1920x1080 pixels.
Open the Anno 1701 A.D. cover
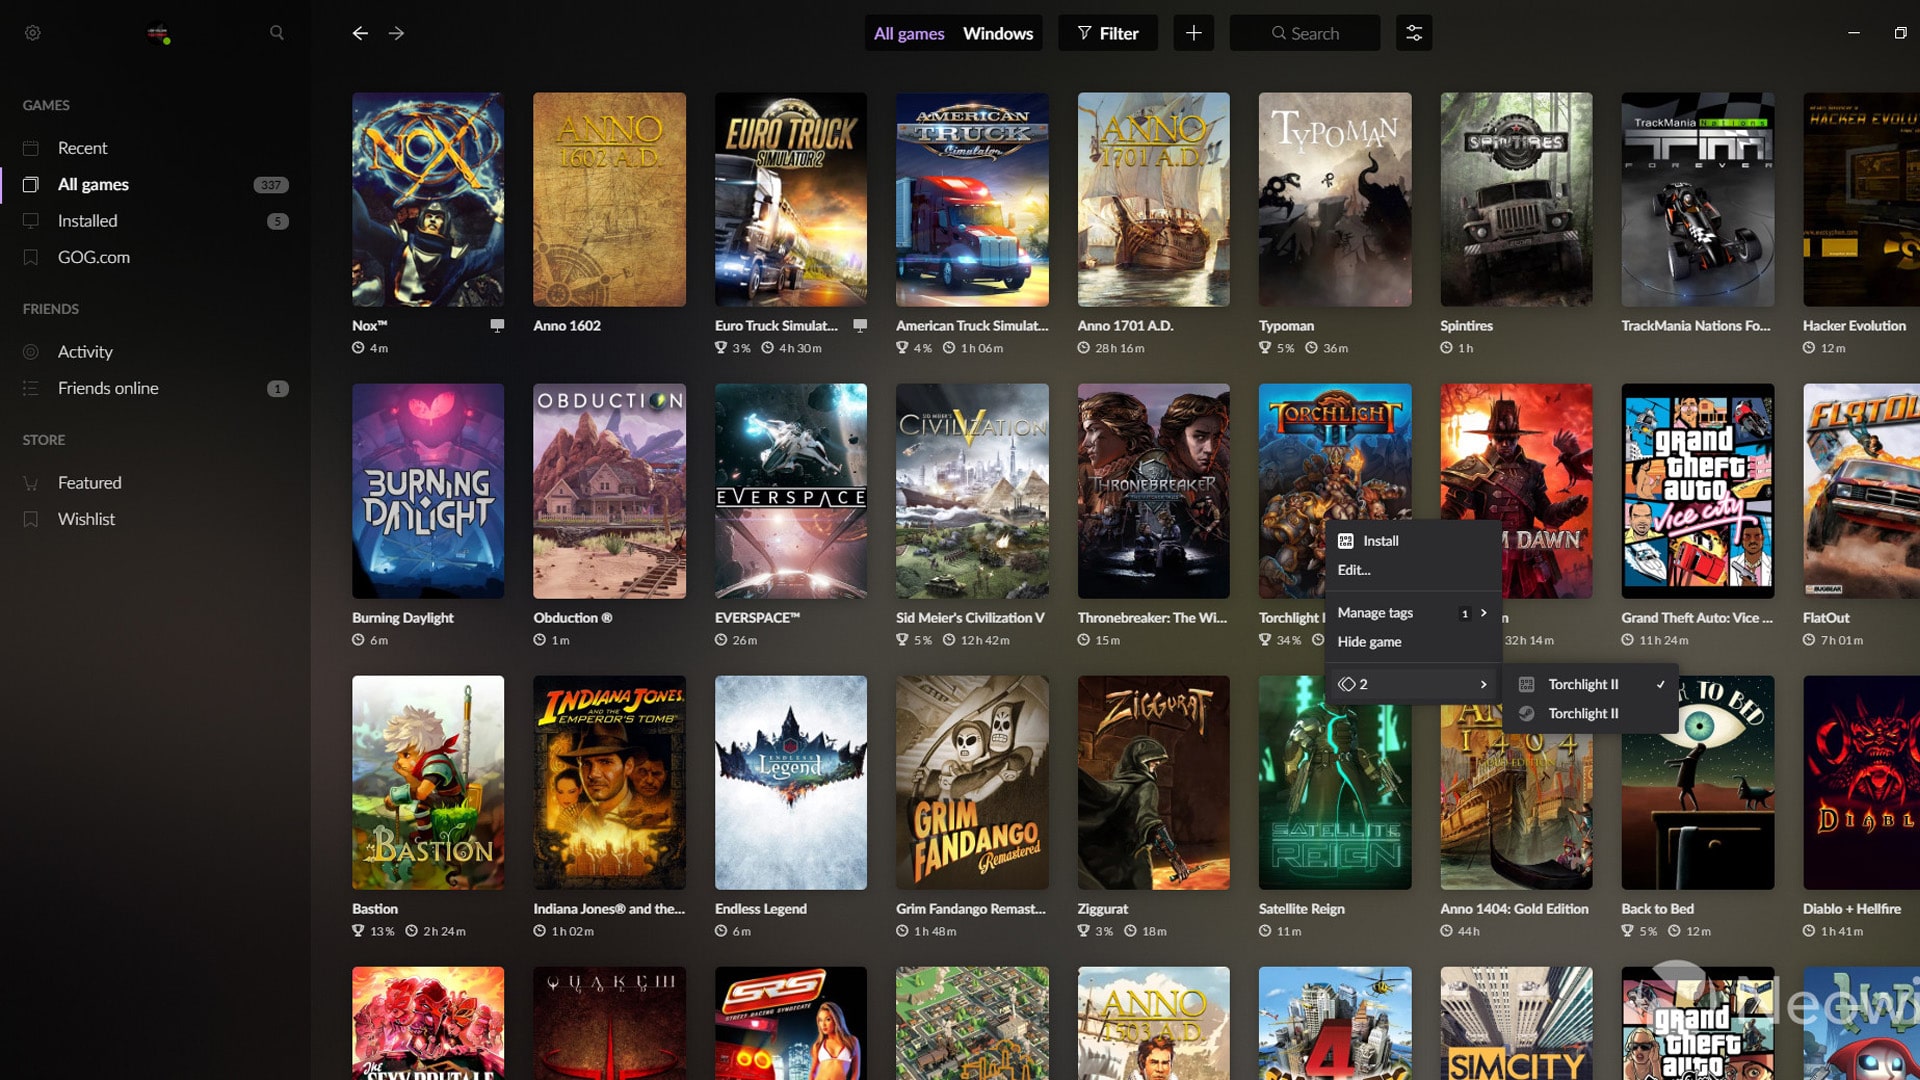[1154, 200]
